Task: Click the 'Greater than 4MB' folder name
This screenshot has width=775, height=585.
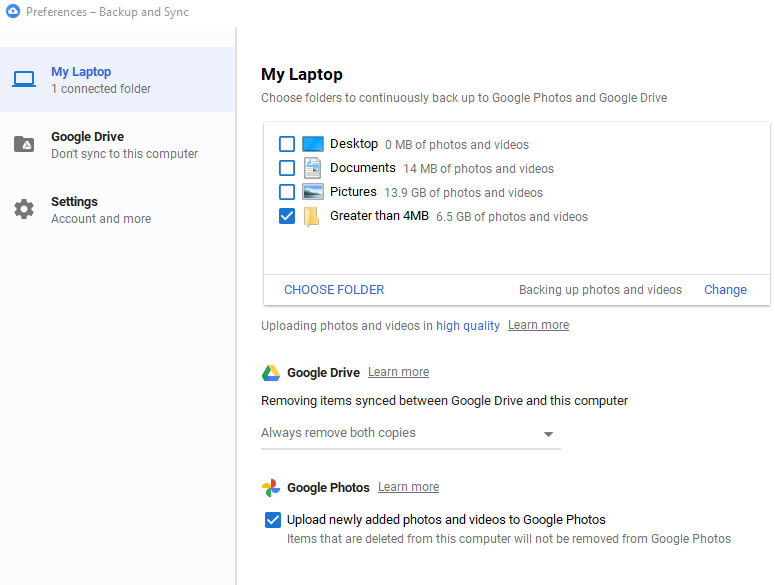Action: pyautogui.click(x=379, y=216)
